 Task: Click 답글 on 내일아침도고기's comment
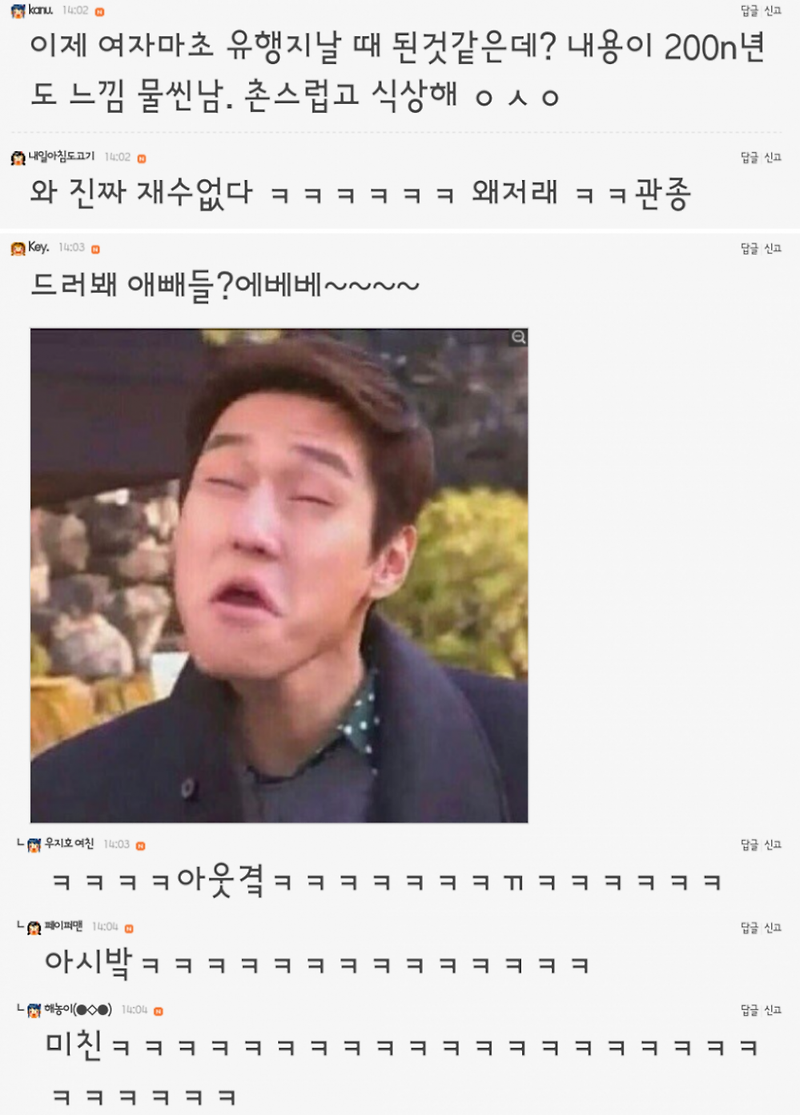[750, 157]
